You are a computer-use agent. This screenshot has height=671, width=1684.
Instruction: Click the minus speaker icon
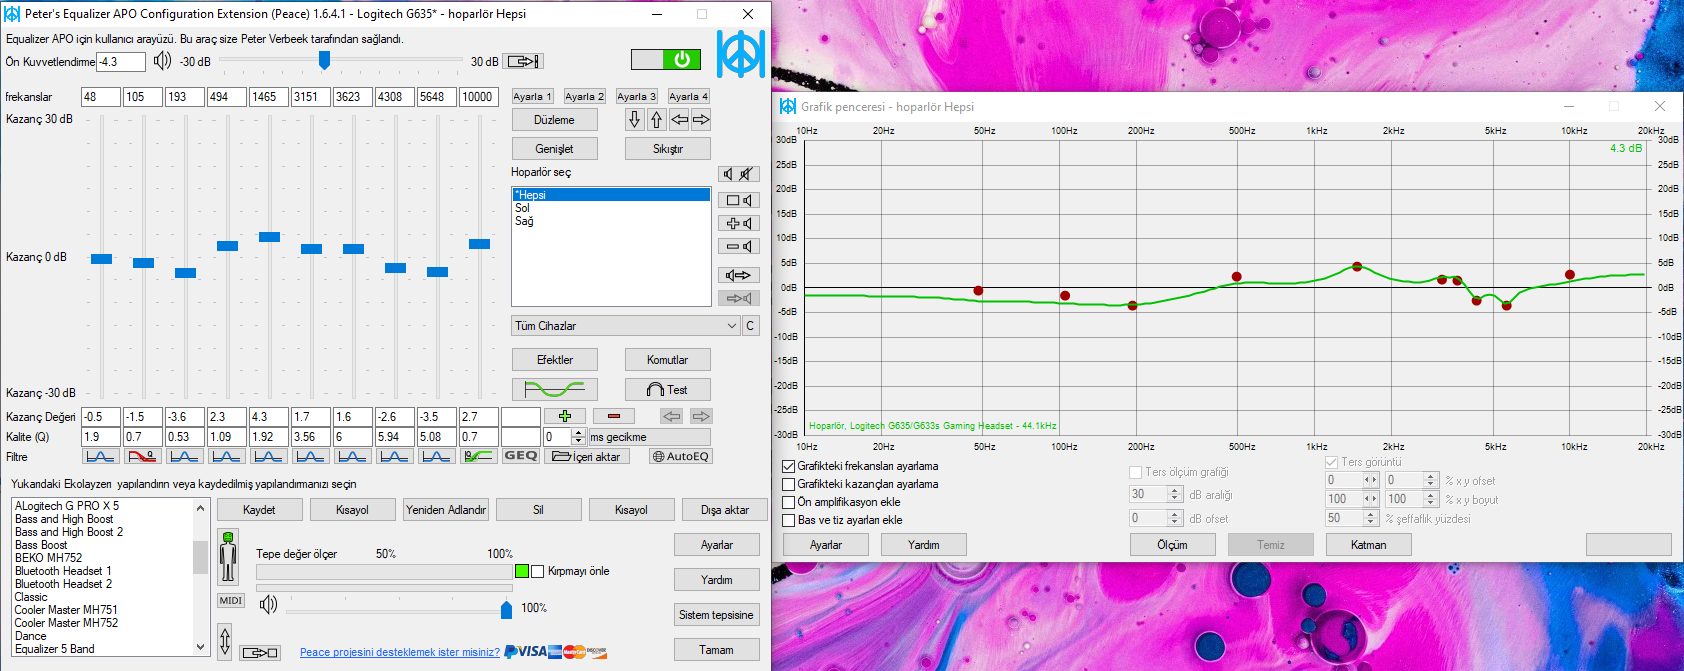[738, 246]
